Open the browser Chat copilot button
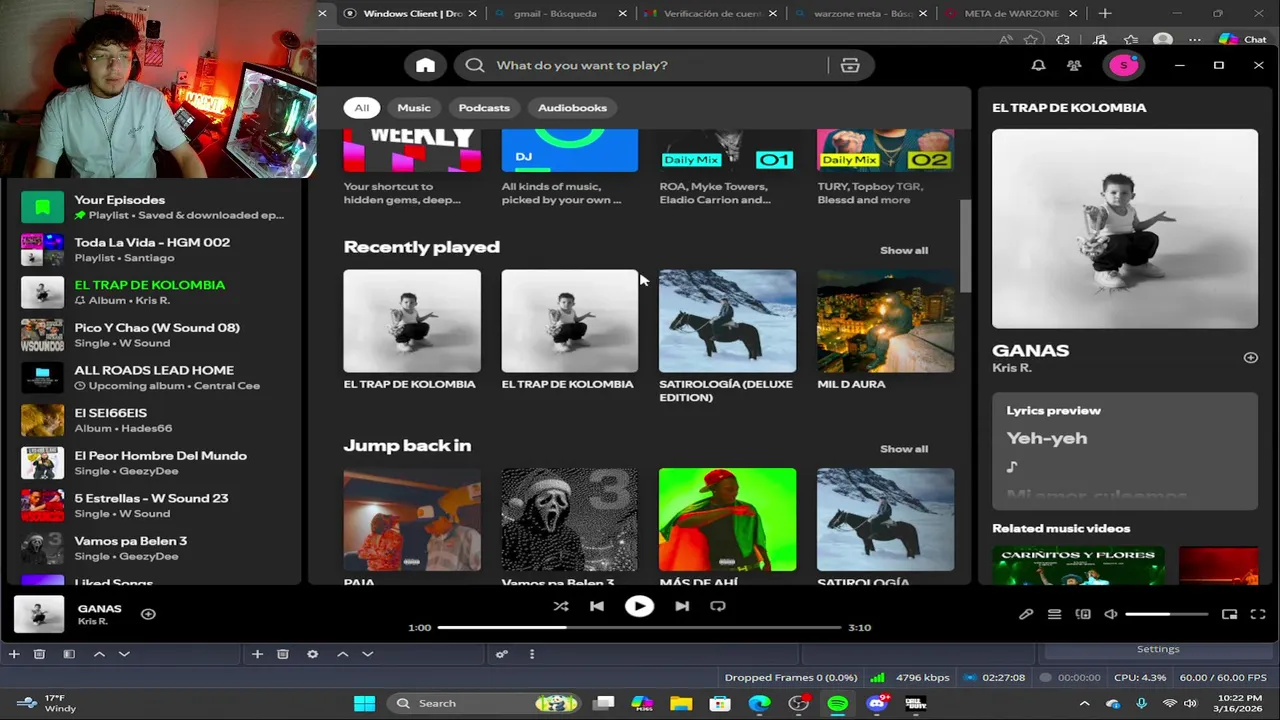This screenshot has width=1280, height=720. click(x=1243, y=40)
